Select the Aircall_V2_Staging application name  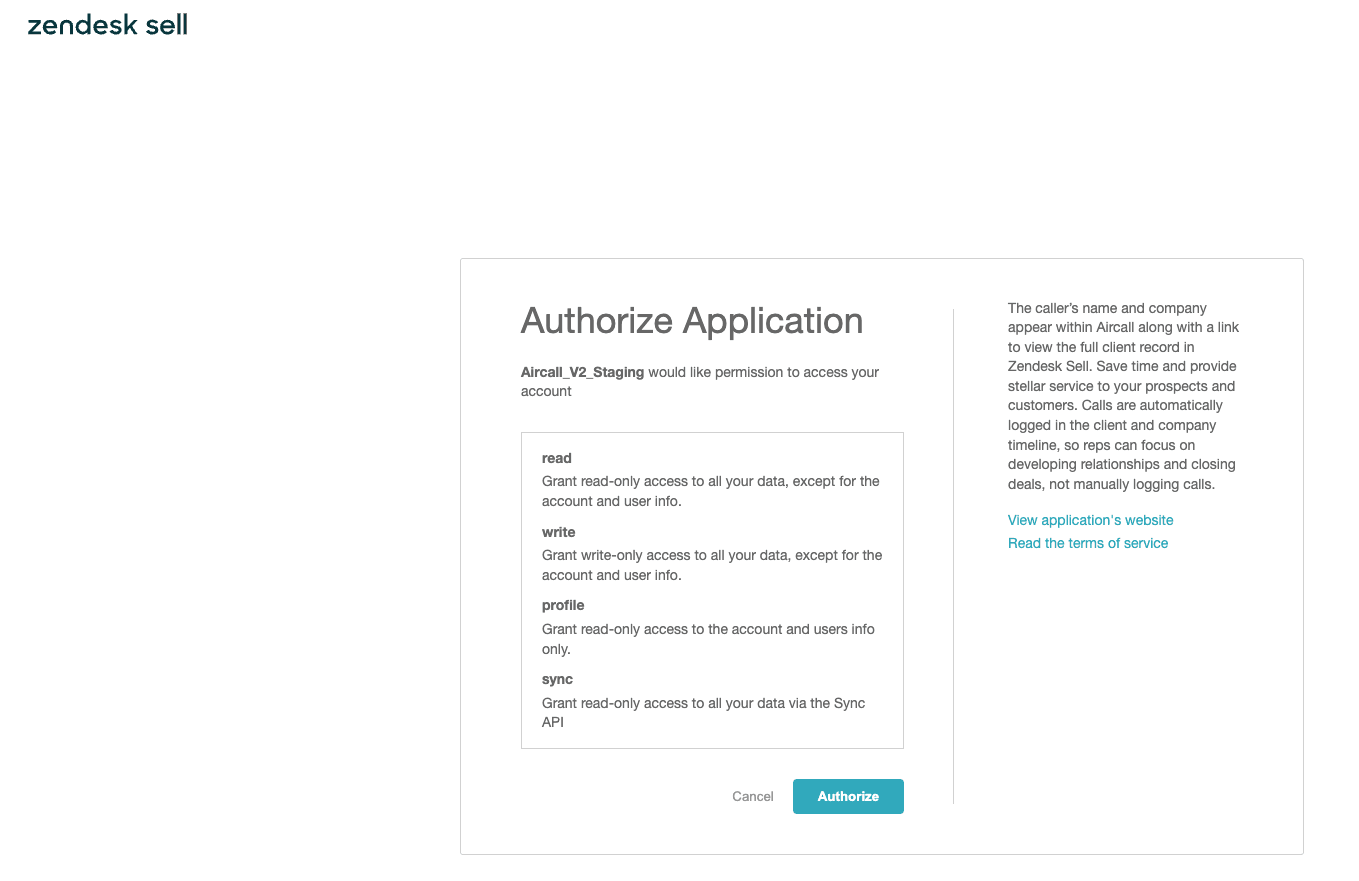tap(582, 372)
